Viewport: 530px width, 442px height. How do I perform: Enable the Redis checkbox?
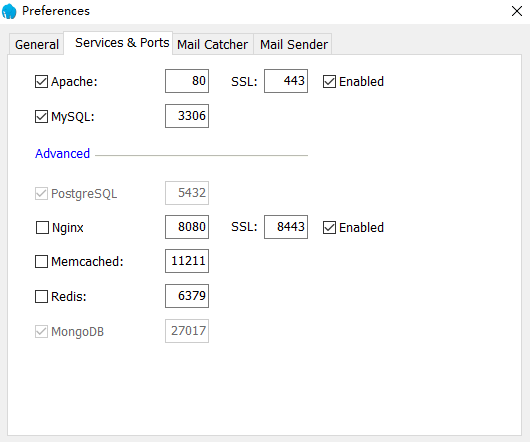41,297
